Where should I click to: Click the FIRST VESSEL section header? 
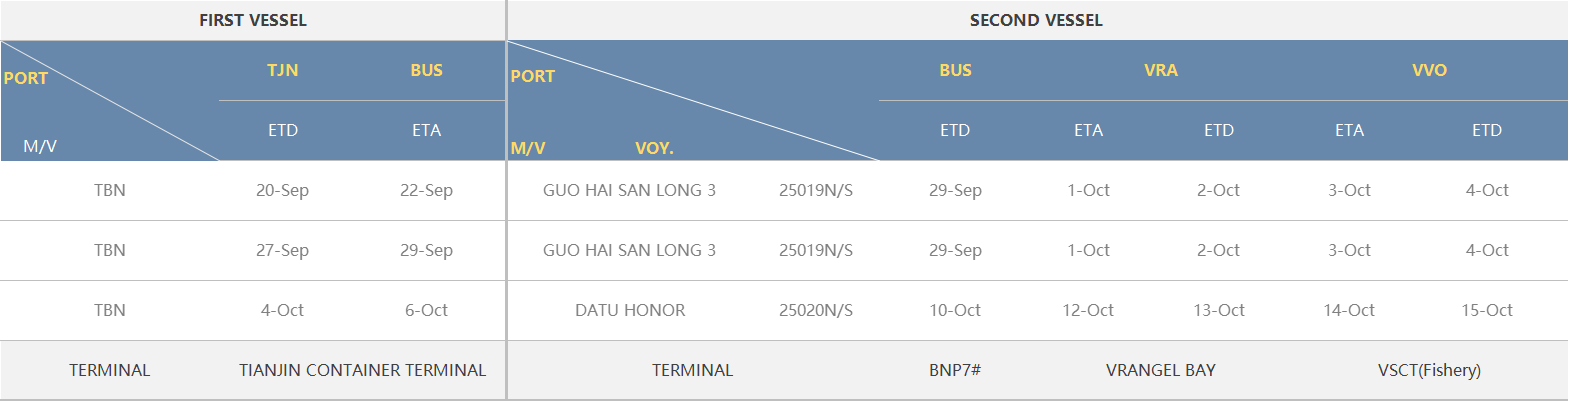(x=253, y=20)
